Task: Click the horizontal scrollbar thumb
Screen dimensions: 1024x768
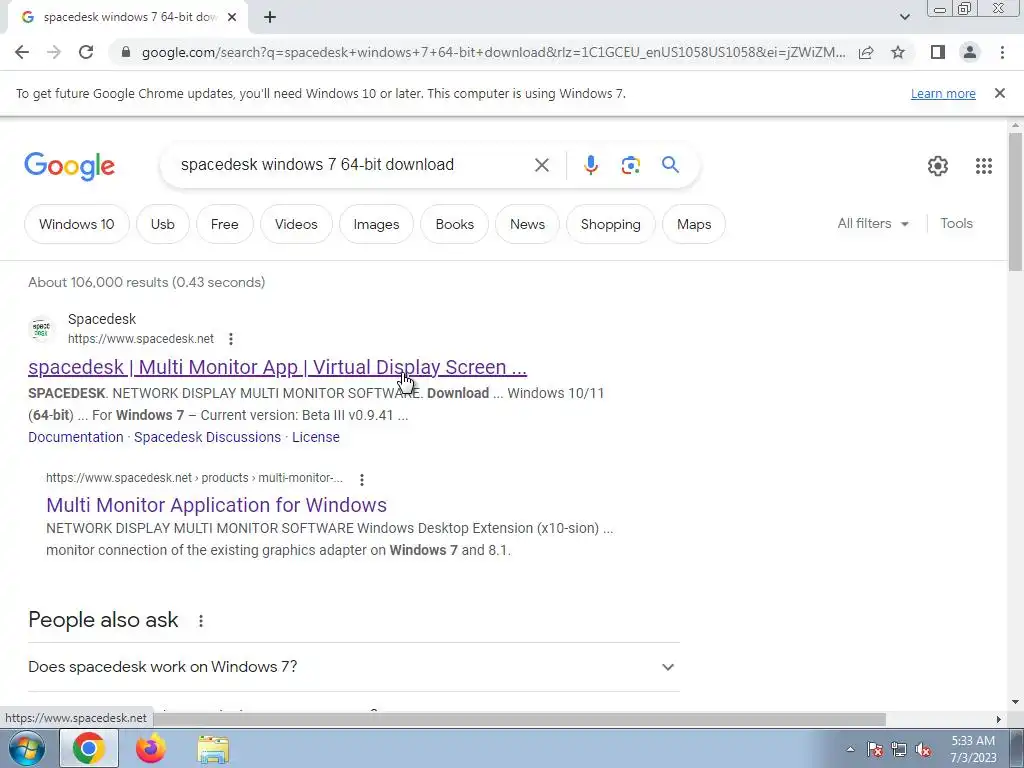Action: coord(519,719)
